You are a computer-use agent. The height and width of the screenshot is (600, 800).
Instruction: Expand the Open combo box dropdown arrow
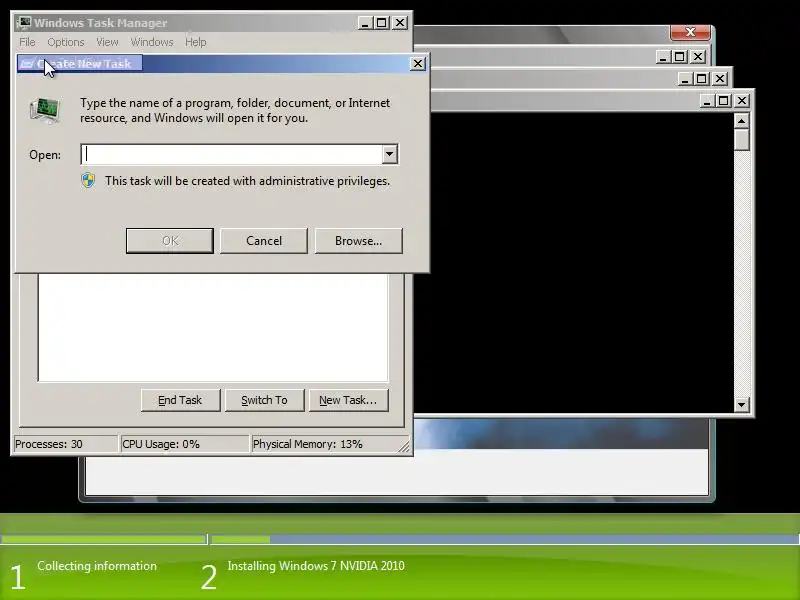click(390, 154)
